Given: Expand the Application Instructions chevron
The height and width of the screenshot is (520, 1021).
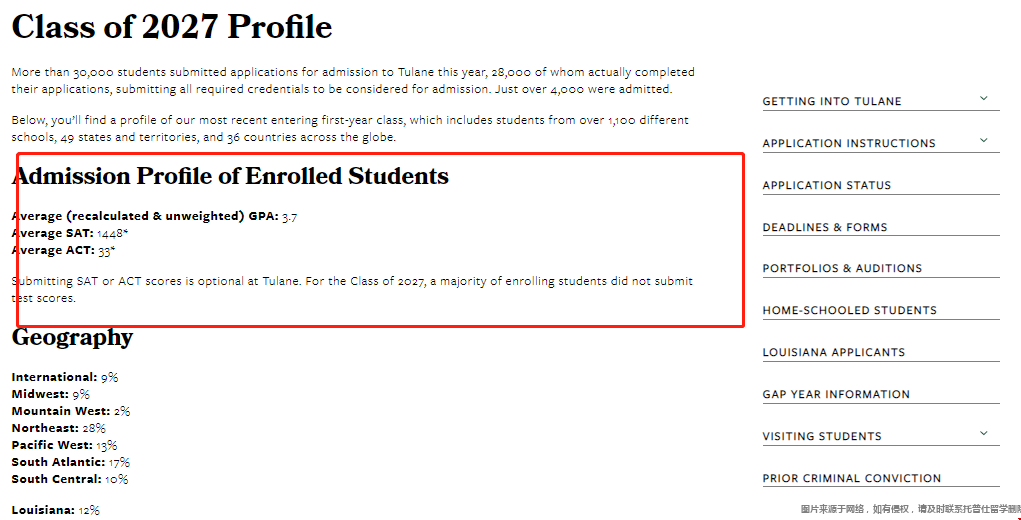Looking at the screenshot, I should click(x=983, y=140).
